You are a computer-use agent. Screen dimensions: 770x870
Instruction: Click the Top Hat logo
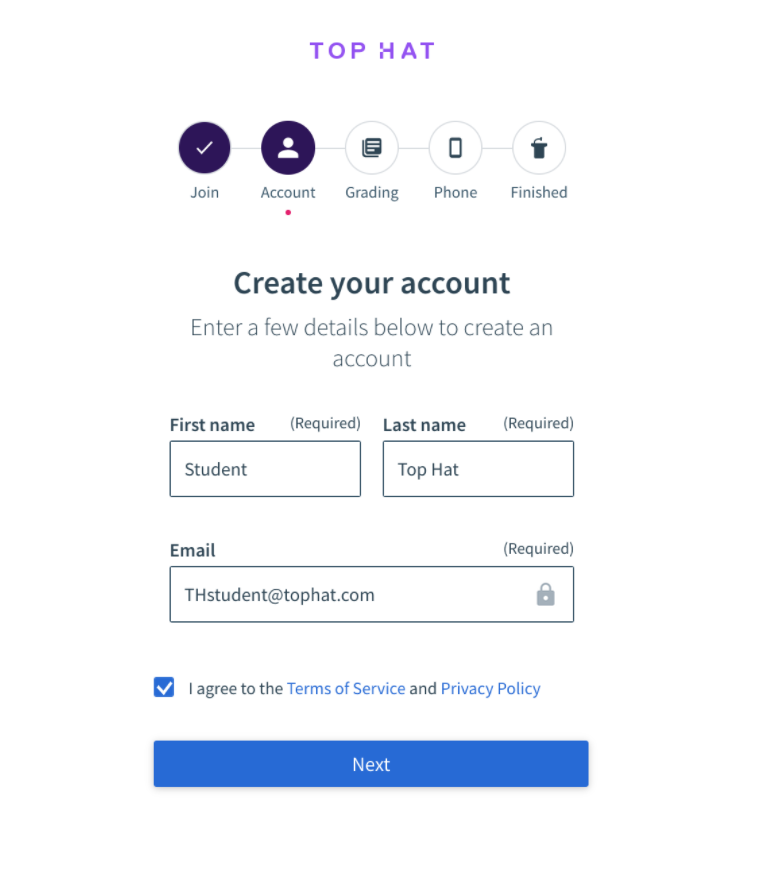(x=372, y=51)
